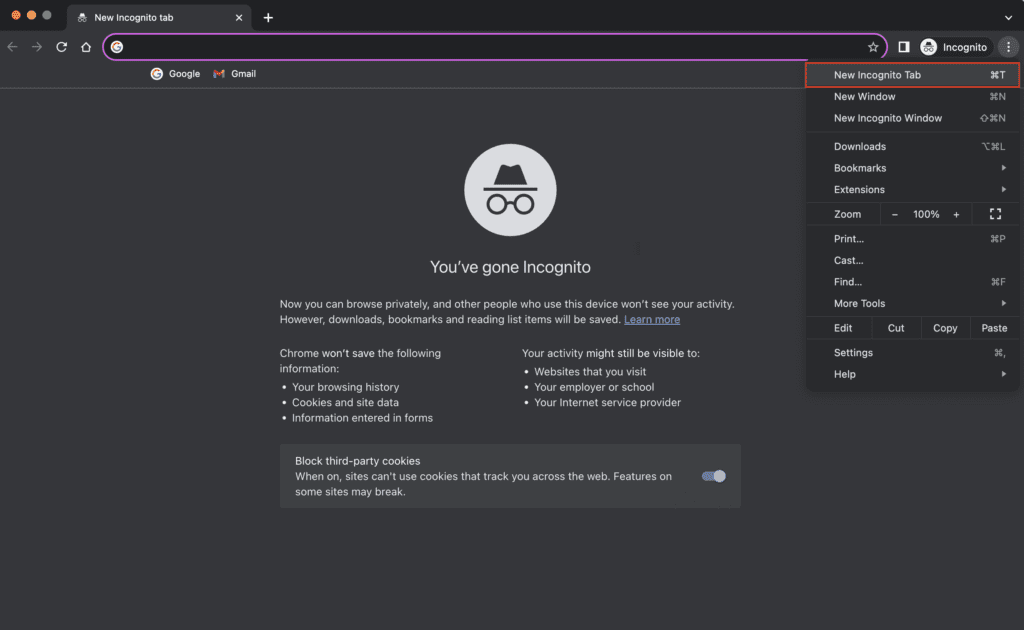Open Settings from the menu
Screen dimensions: 1024x630
(x=912, y=353)
